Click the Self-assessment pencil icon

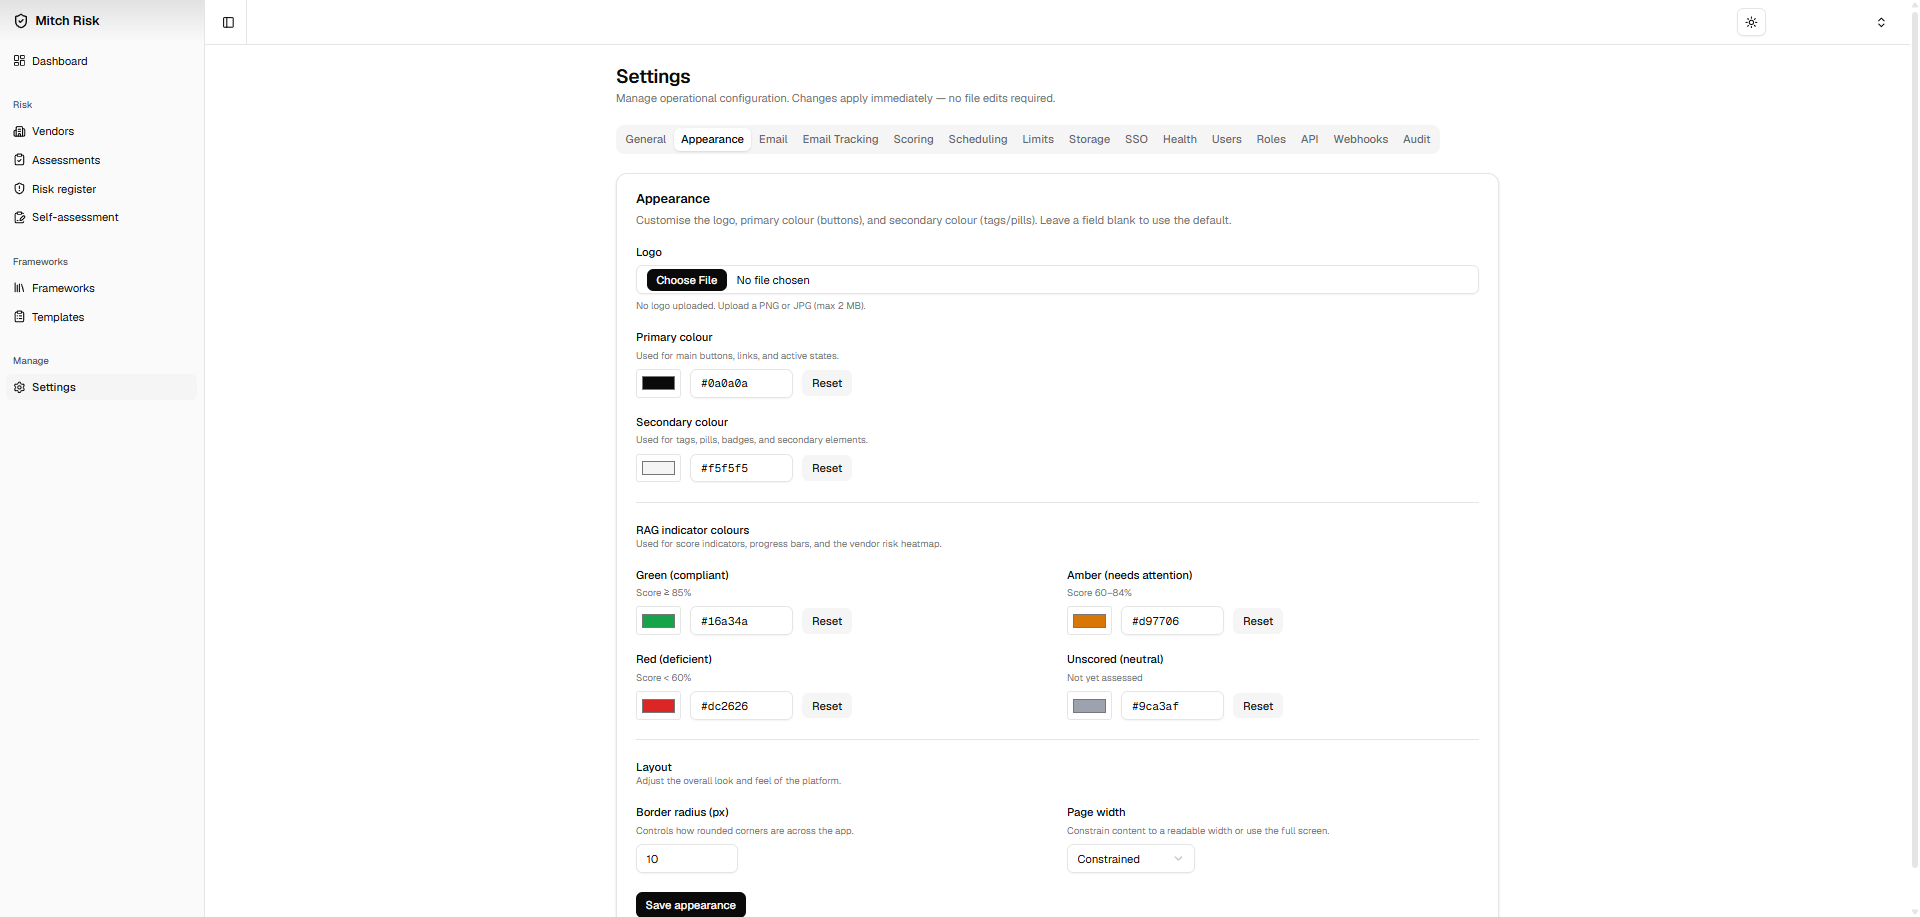(19, 217)
